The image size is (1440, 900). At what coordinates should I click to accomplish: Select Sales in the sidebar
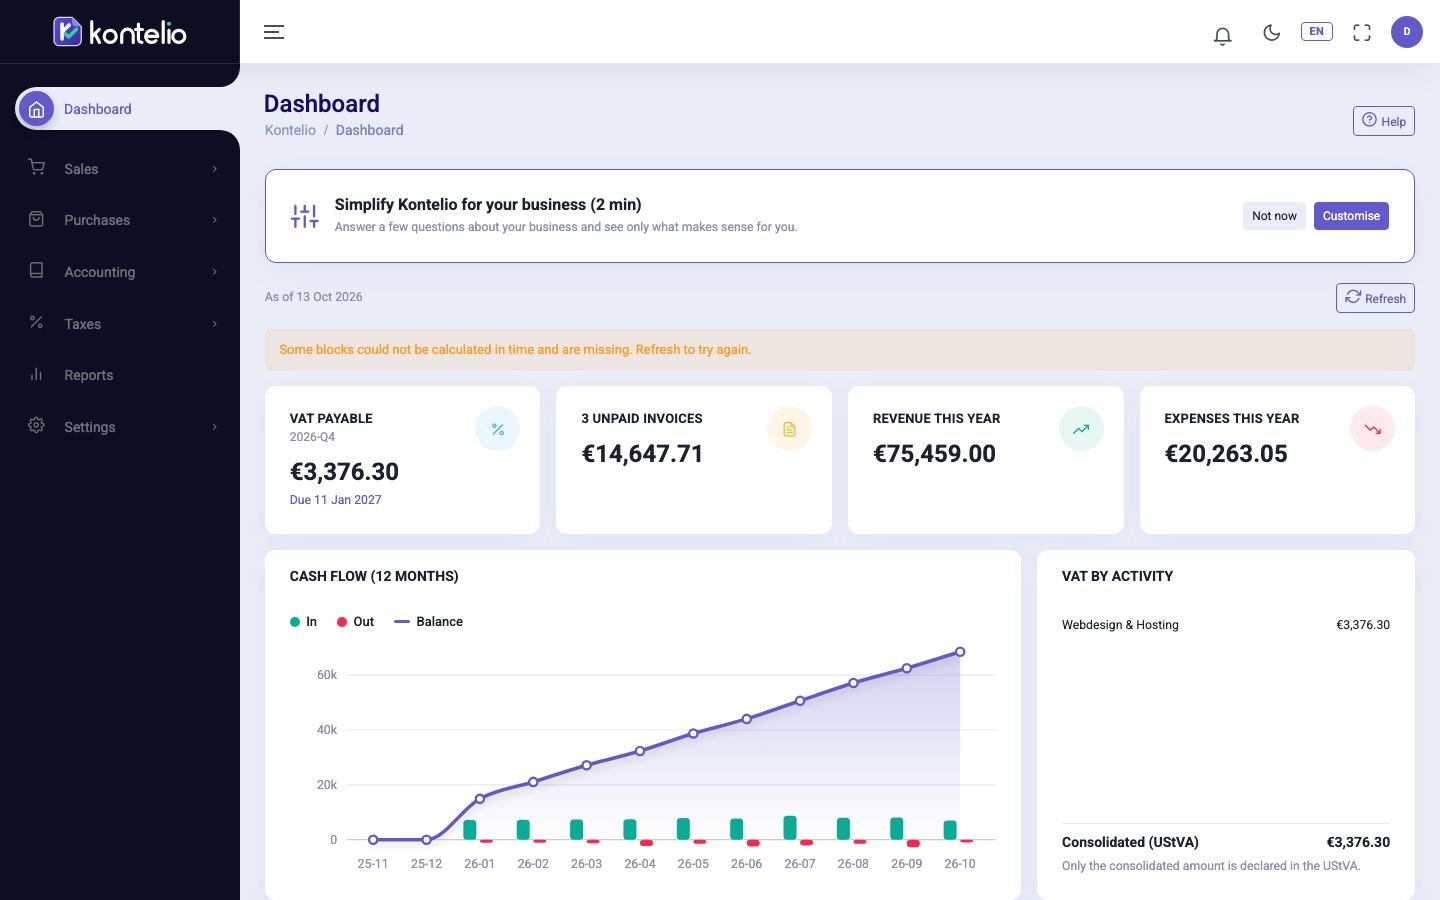[x=120, y=169]
